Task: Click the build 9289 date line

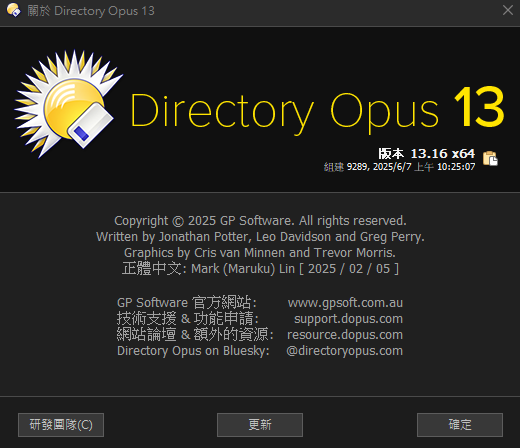Action: click(x=399, y=167)
